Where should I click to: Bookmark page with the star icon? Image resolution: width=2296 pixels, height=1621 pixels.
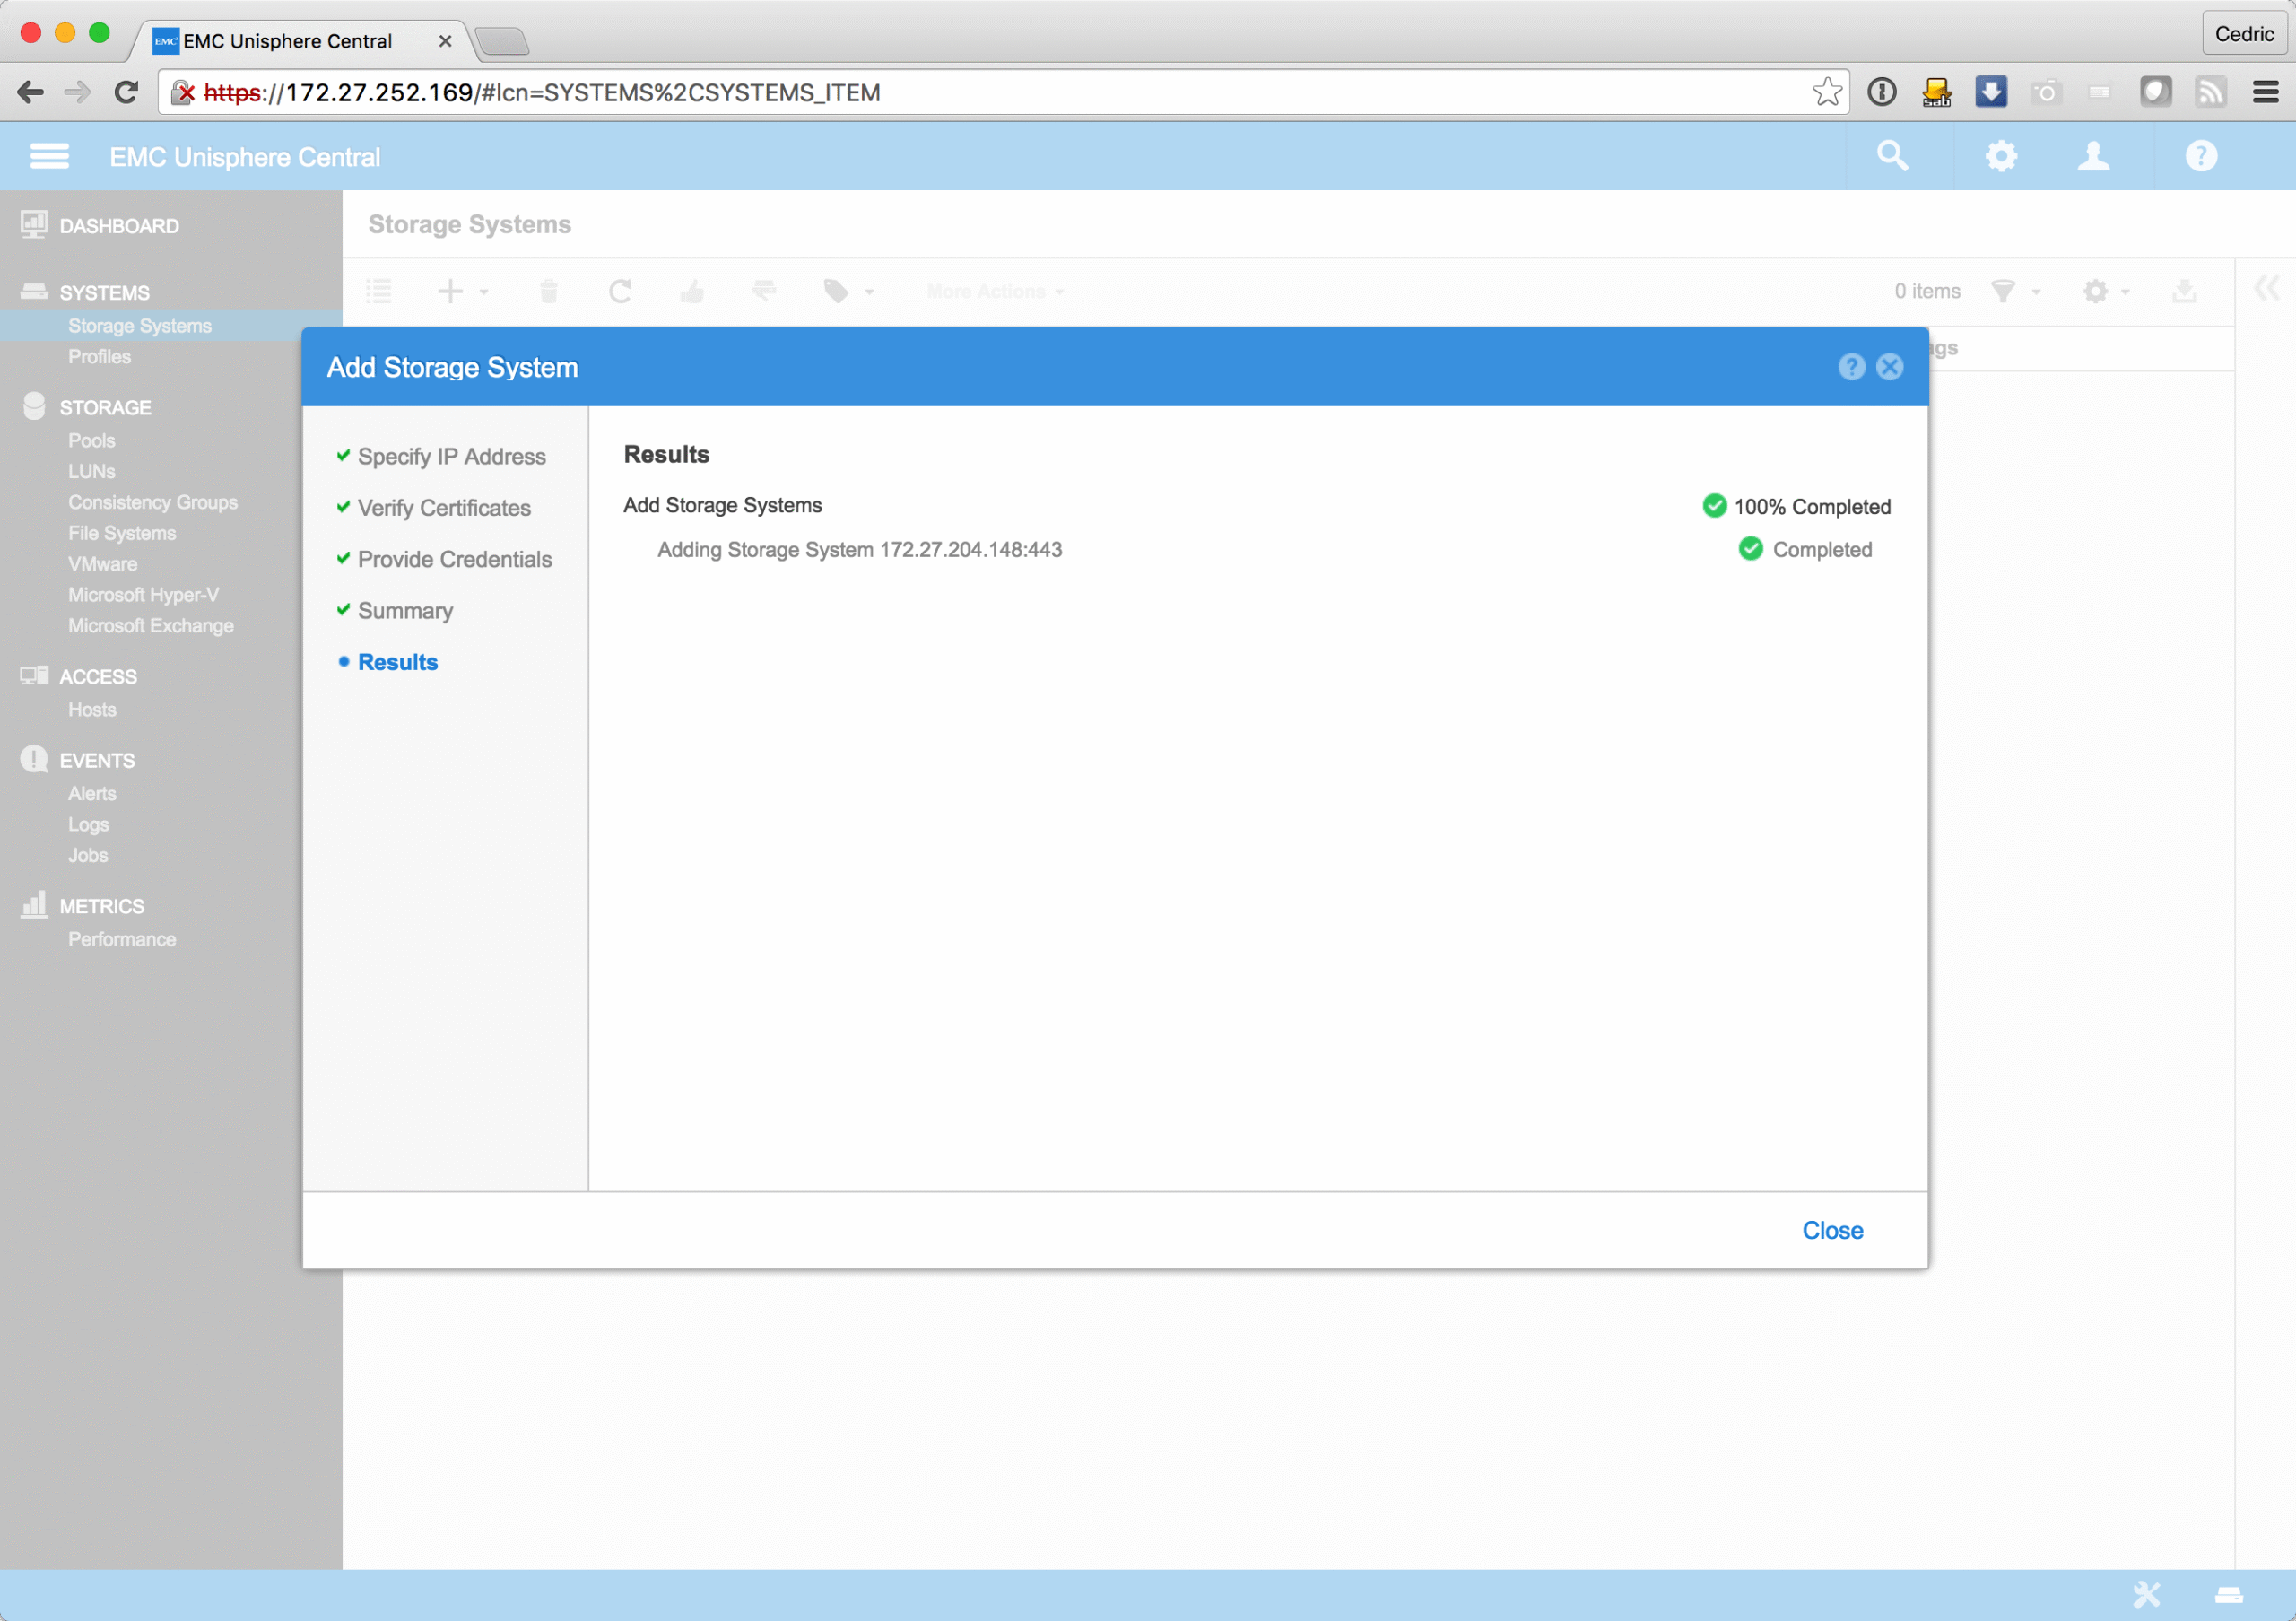(x=1826, y=92)
